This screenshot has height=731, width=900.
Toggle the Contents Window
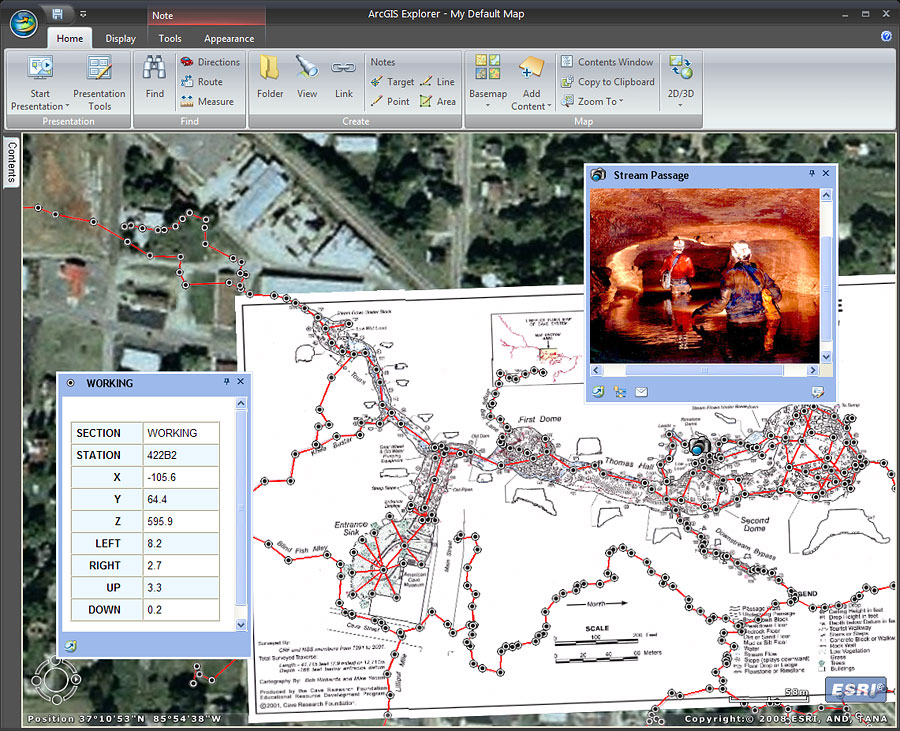tap(607, 62)
